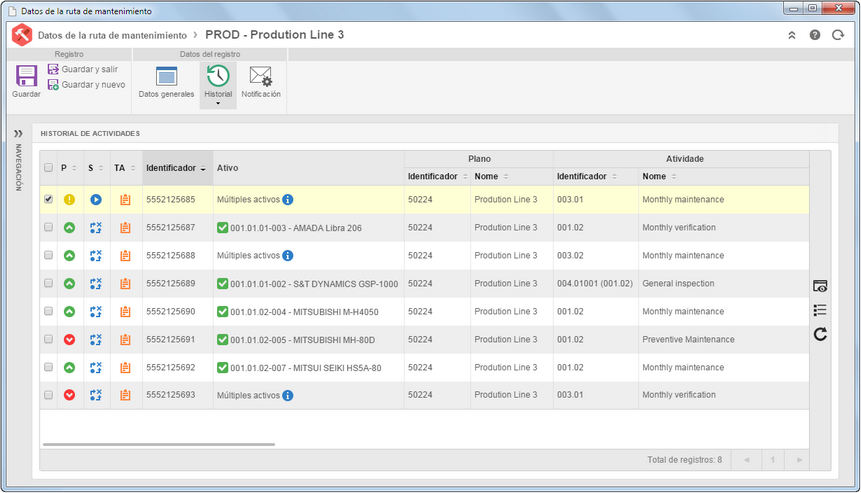This screenshot has height=493, width=861.
Task: Select cell 001.01.02-004 - MITSUBISHI M-H4050
Action: tap(309, 311)
